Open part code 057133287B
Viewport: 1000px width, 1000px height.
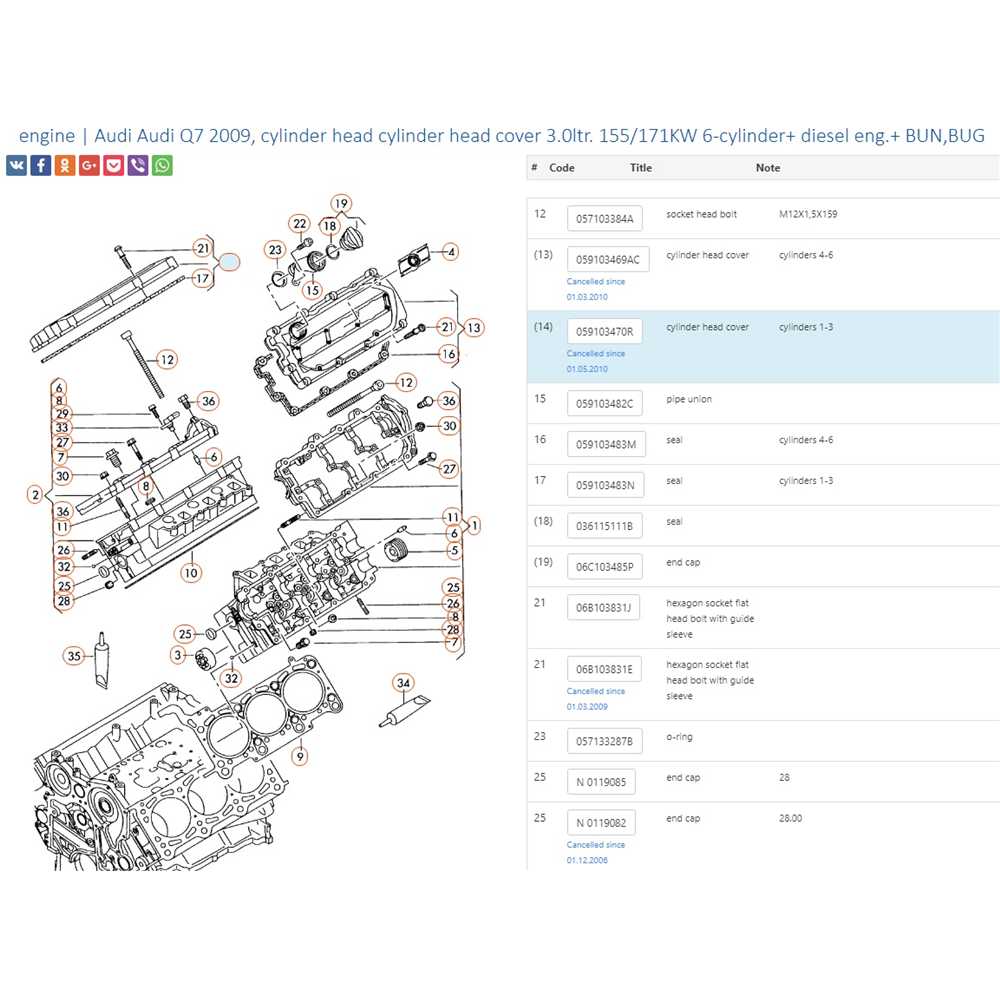click(605, 742)
